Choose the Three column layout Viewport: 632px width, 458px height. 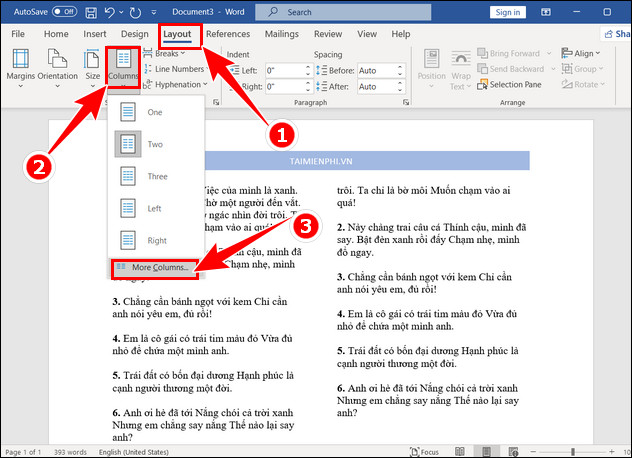click(x=156, y=176)
